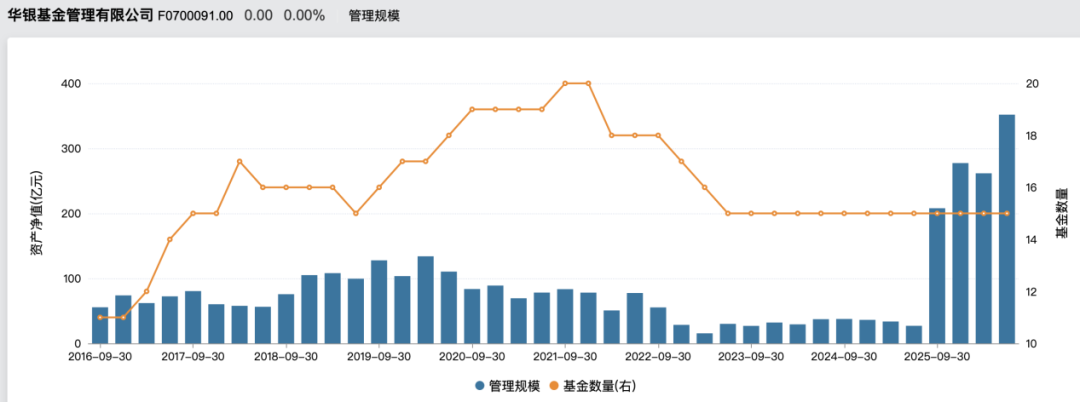Toggle the 管理规模 legend series
Screen dimensions: 1080x402
[x=507, y=385]
